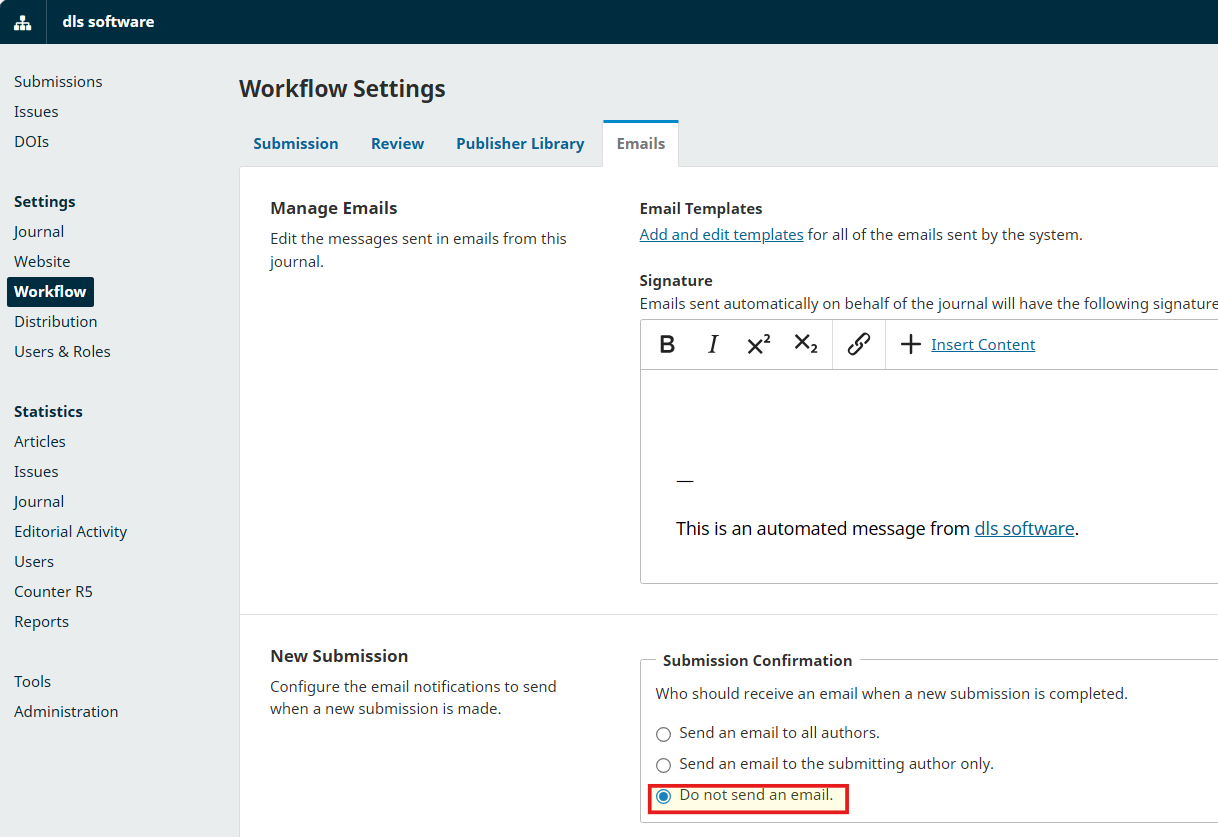Toggle Bold formatting in signature editor
Screen dimensions: 1218x837
pos(667,345)
